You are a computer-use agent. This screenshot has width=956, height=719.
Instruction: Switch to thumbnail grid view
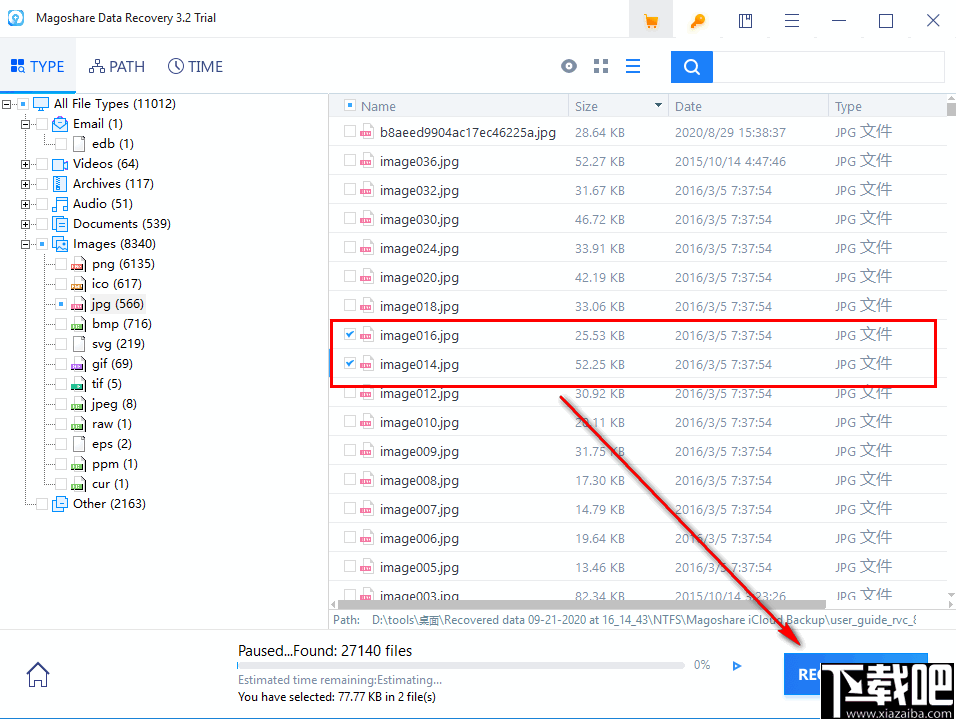[x=601, y=66]
